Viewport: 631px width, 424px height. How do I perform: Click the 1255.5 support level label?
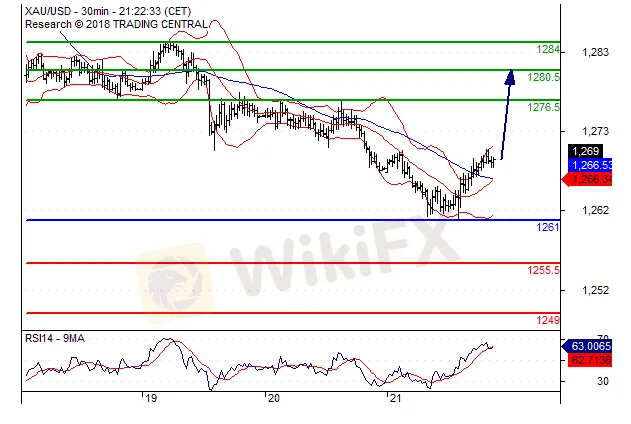coord(543,270)
